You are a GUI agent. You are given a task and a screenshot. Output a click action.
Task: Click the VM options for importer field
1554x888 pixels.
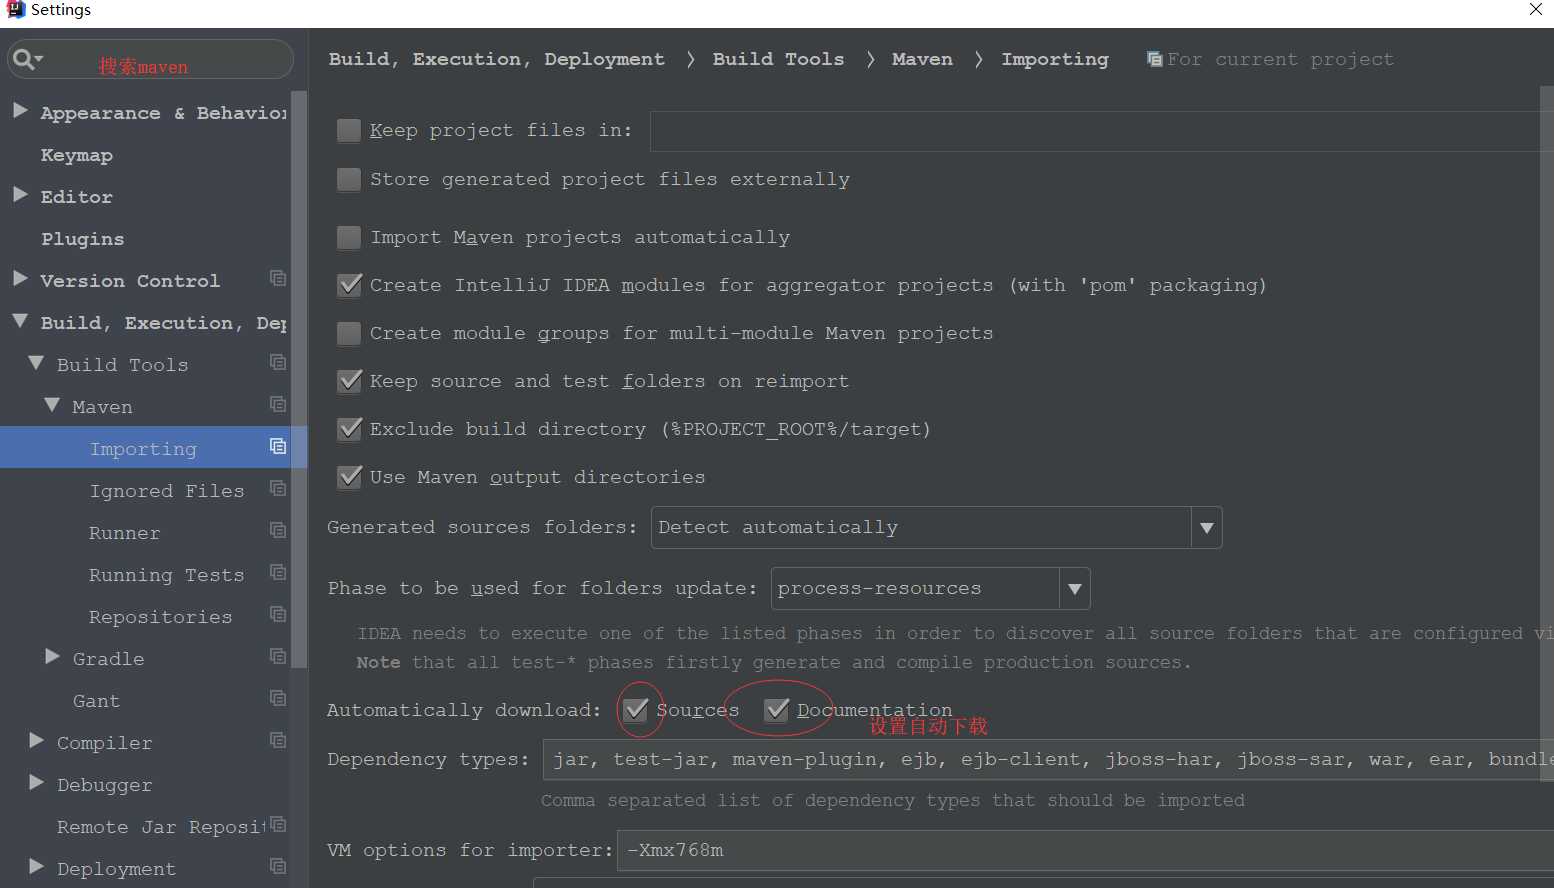click(x=1085, y=850)
